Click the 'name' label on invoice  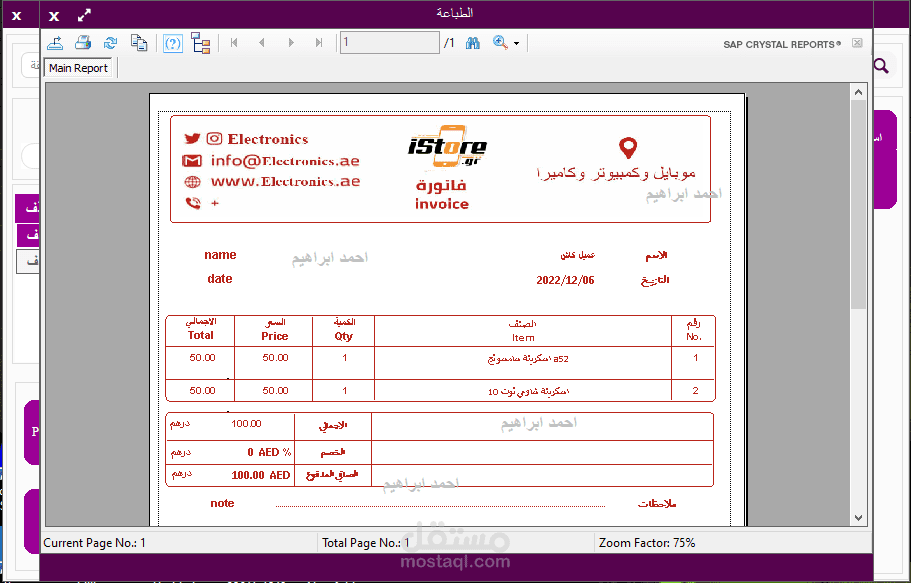(220, 255)
